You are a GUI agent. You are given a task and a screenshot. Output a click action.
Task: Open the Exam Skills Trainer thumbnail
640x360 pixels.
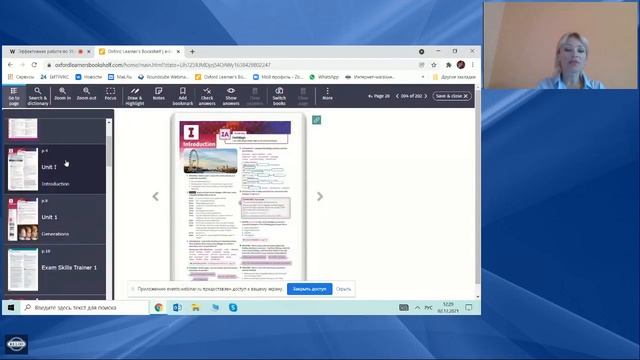(x=23, y=269)
